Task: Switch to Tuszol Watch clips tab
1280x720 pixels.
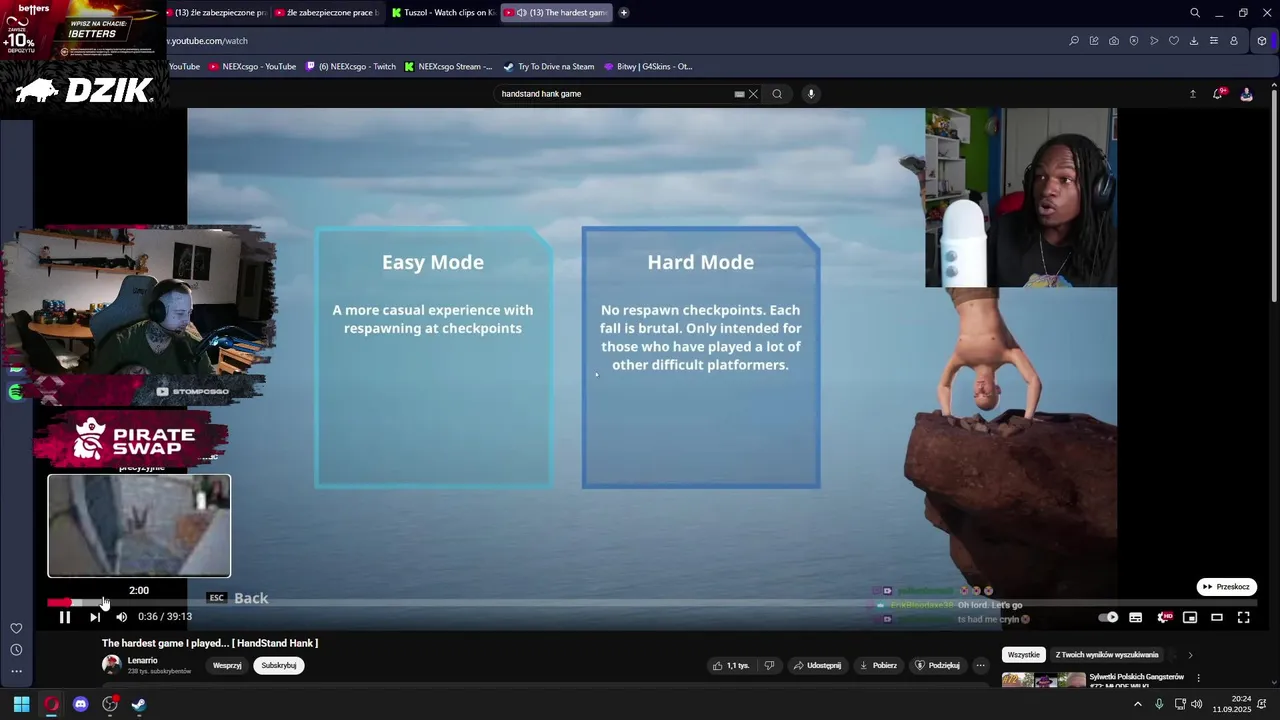Action: pos(443,13)
